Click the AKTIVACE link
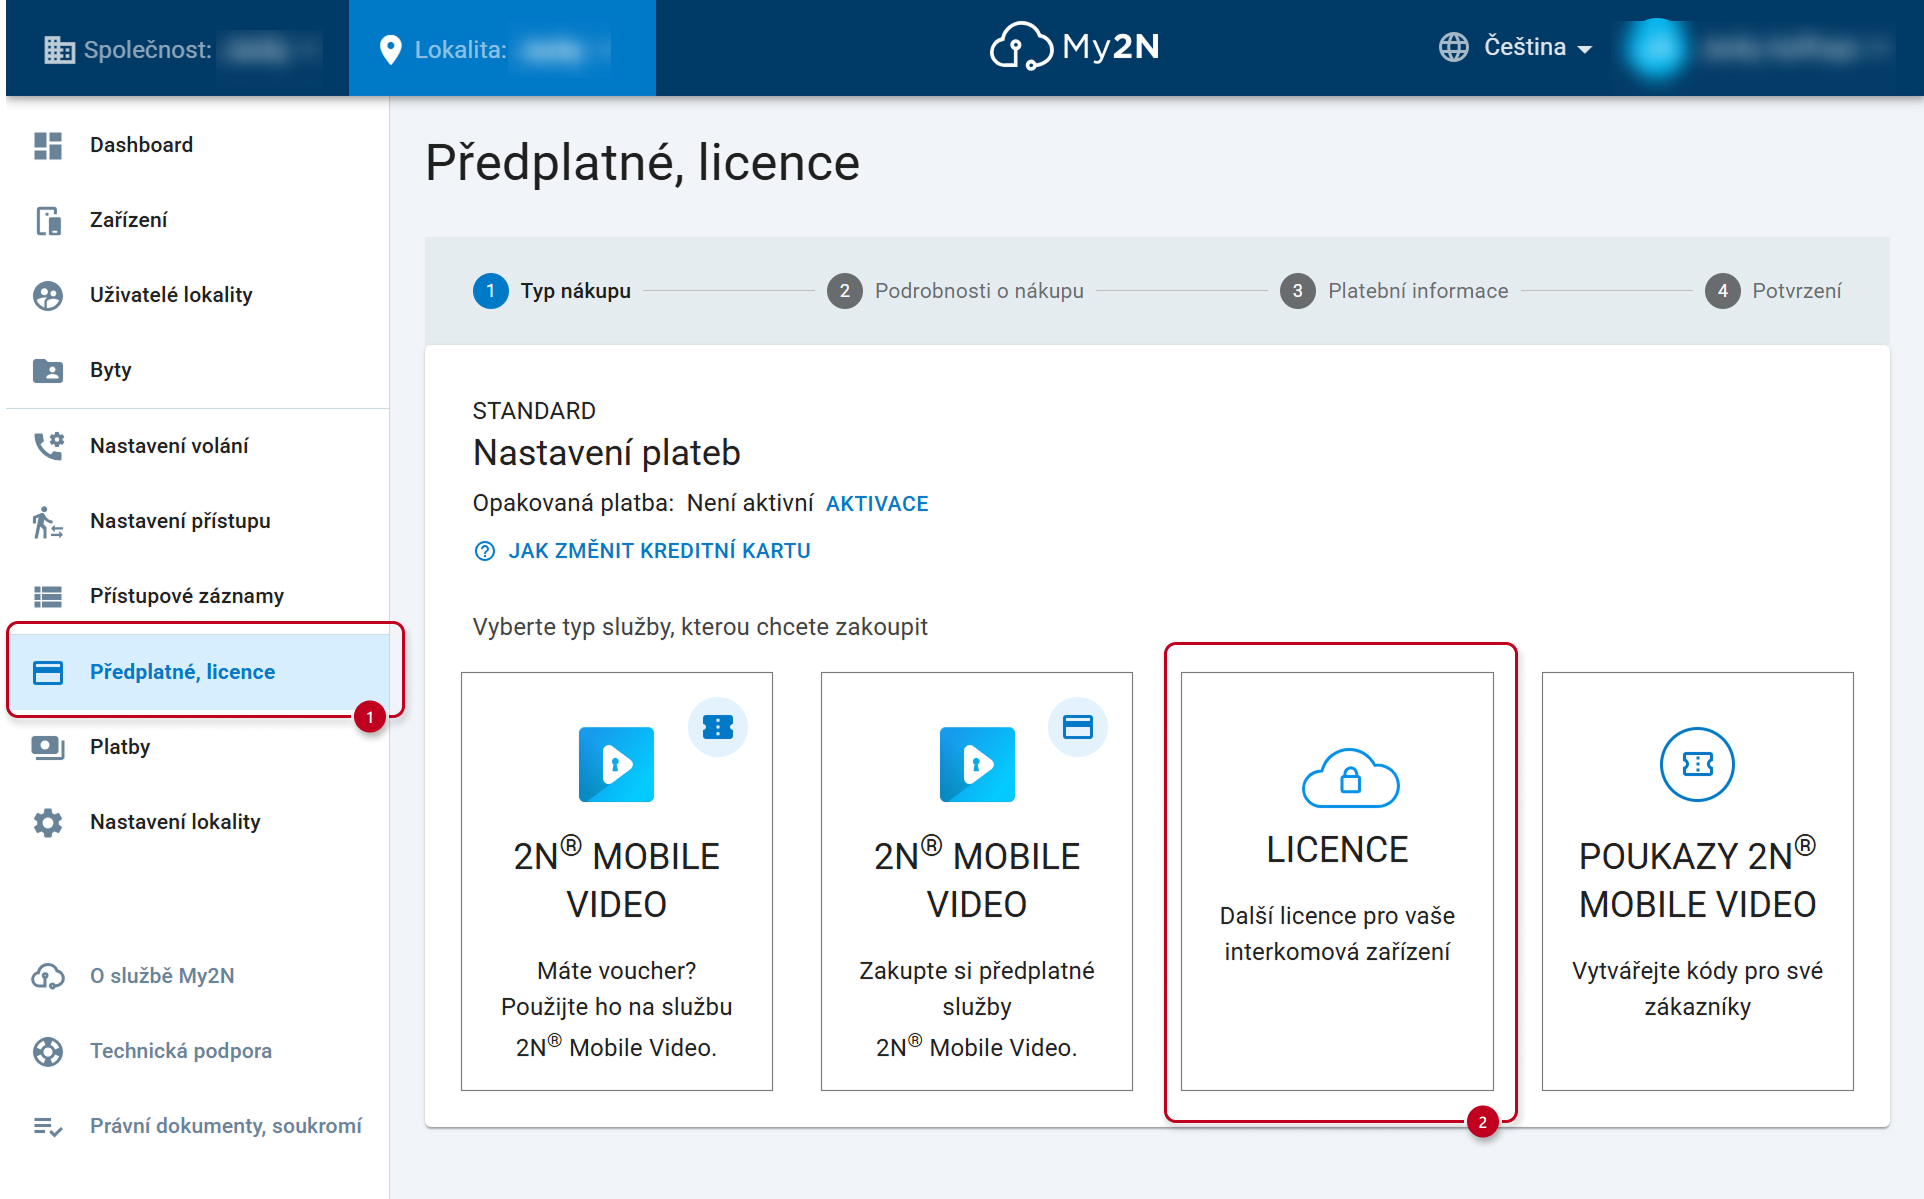Viewport: 1924px width, 1199px height. click(877, 504)
